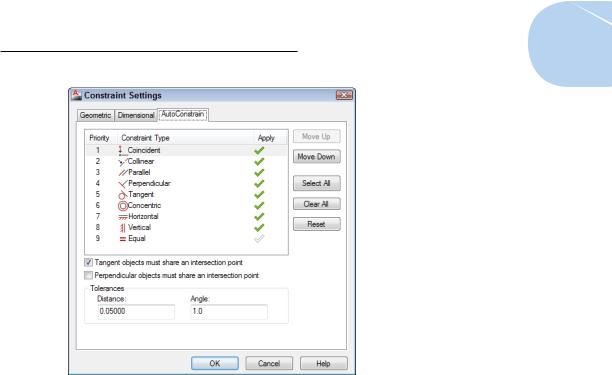Image resolution: width=612 pixels, height=375 pixels.
Task: Click priority number 9 in the list
Action: 98,238
